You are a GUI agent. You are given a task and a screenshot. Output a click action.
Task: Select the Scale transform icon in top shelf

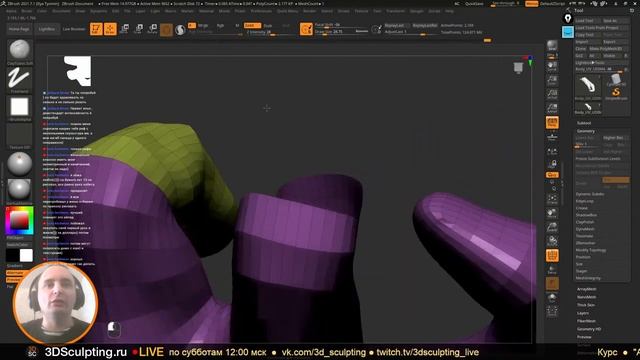(138, 29)
